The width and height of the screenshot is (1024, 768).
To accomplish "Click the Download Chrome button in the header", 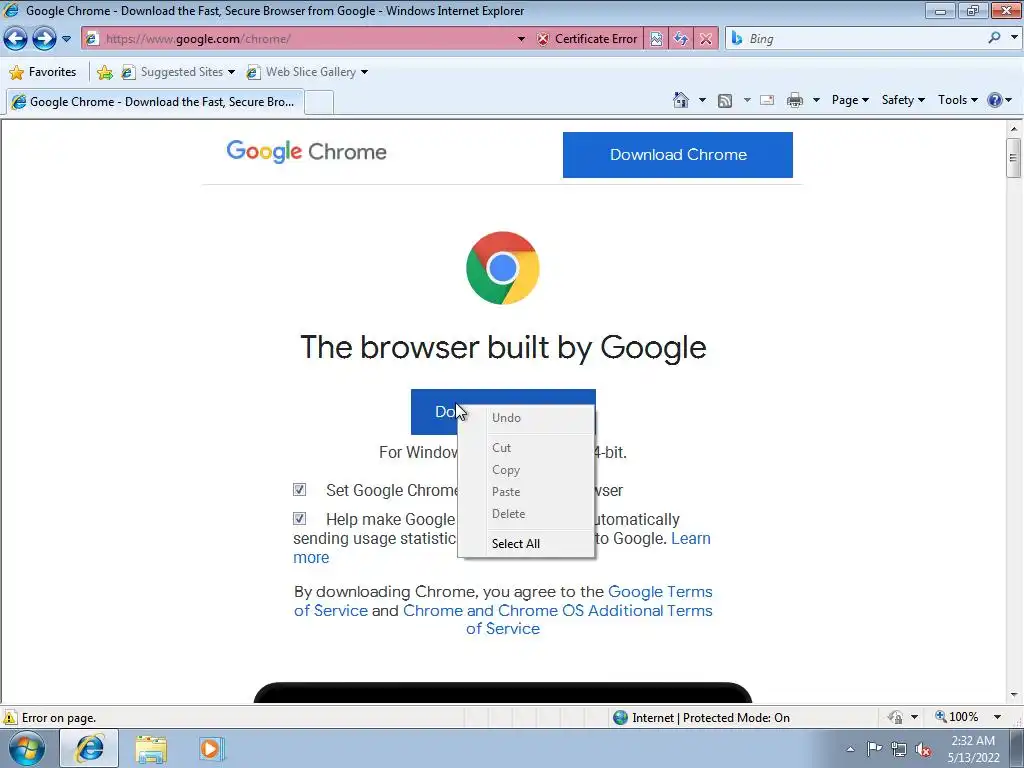I will tap(678, 155).
